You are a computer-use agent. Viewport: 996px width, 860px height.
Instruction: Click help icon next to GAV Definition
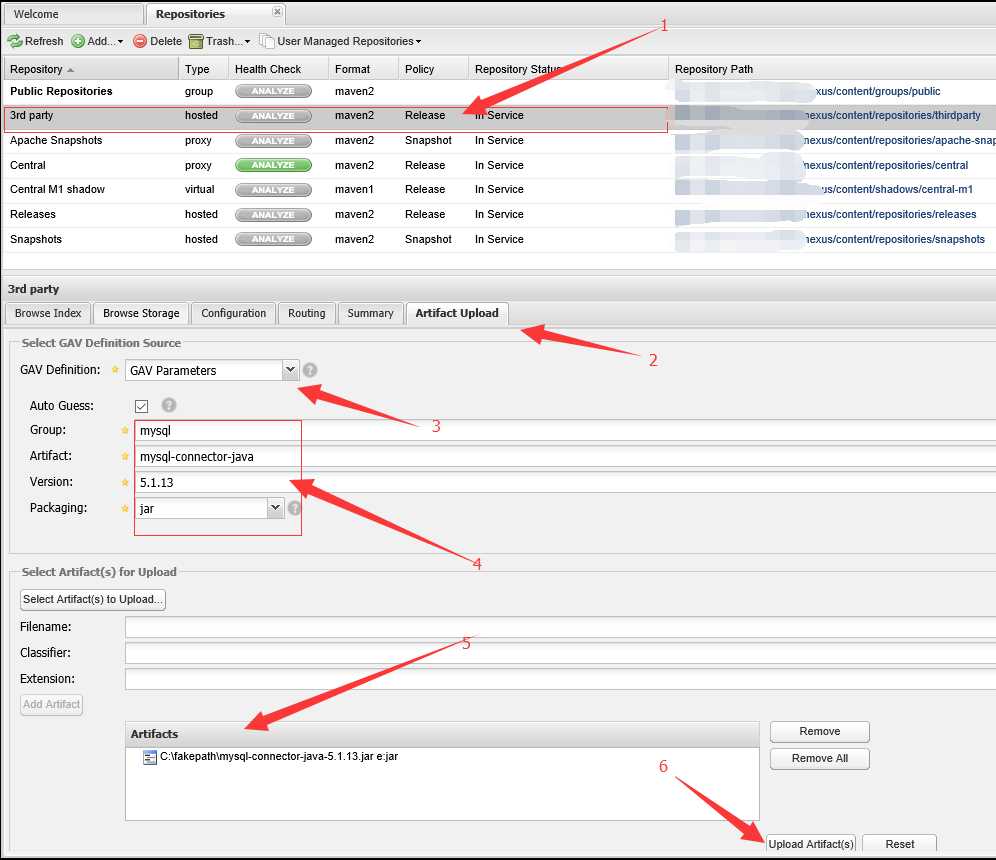point(310,370)
